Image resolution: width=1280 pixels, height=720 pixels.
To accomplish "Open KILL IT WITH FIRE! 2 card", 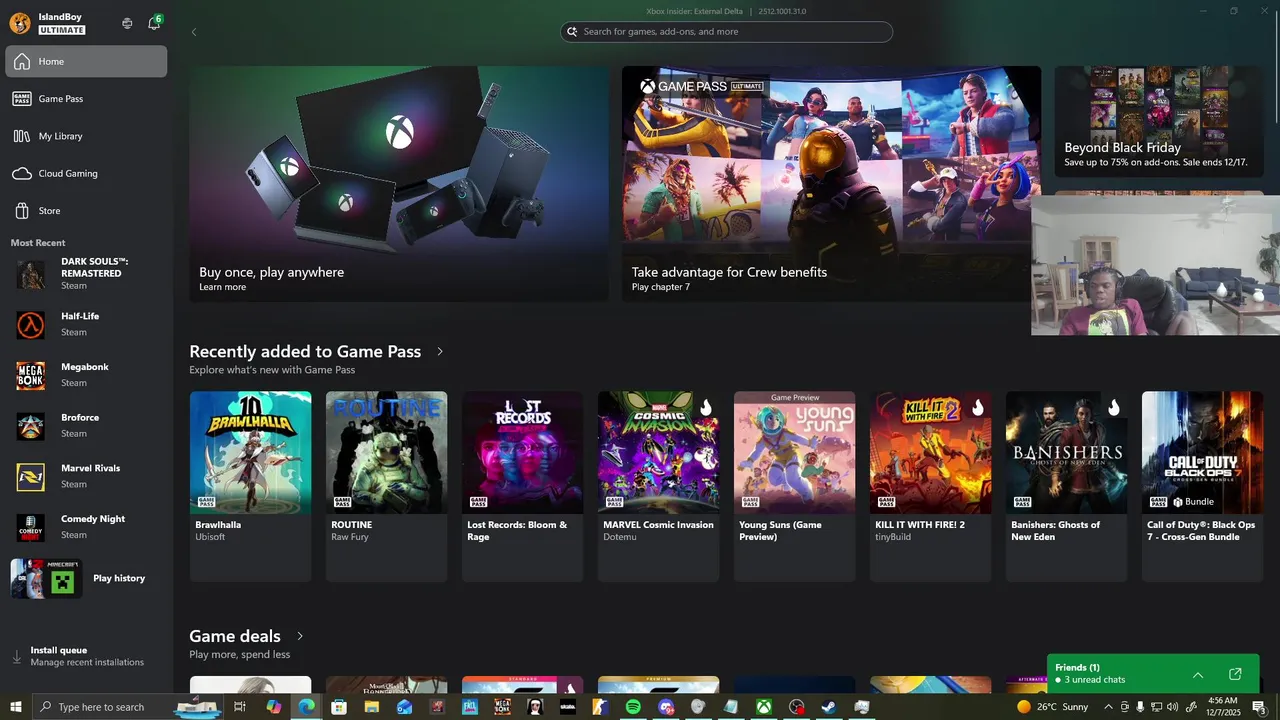I will click(930, 486).
